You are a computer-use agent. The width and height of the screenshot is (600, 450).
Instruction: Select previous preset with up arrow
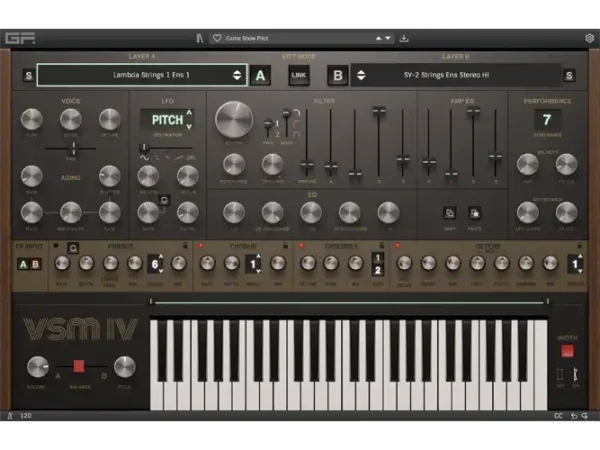(x=378, y=38)
